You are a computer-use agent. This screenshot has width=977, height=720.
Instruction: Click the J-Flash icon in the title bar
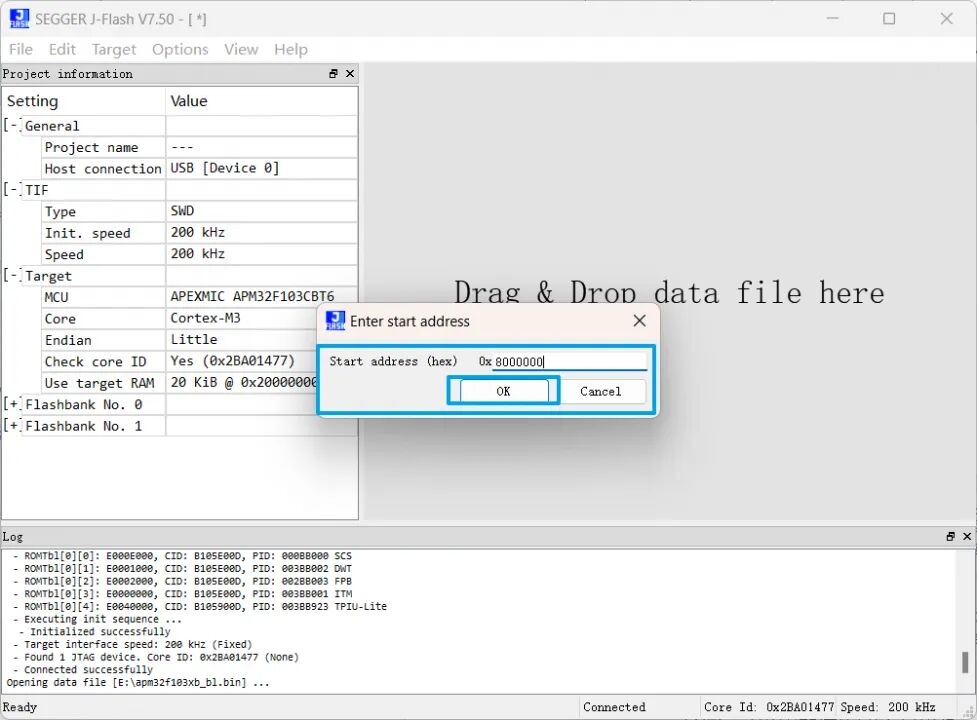(16, 17)
